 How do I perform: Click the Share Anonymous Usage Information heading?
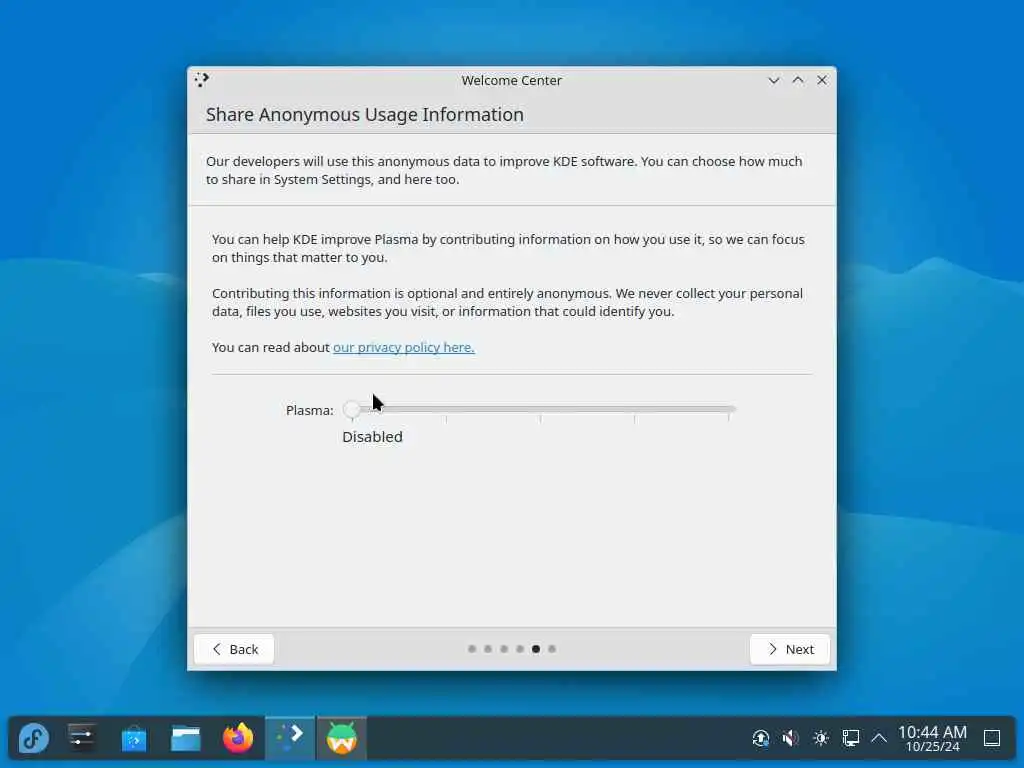click(x=365, y=114)
